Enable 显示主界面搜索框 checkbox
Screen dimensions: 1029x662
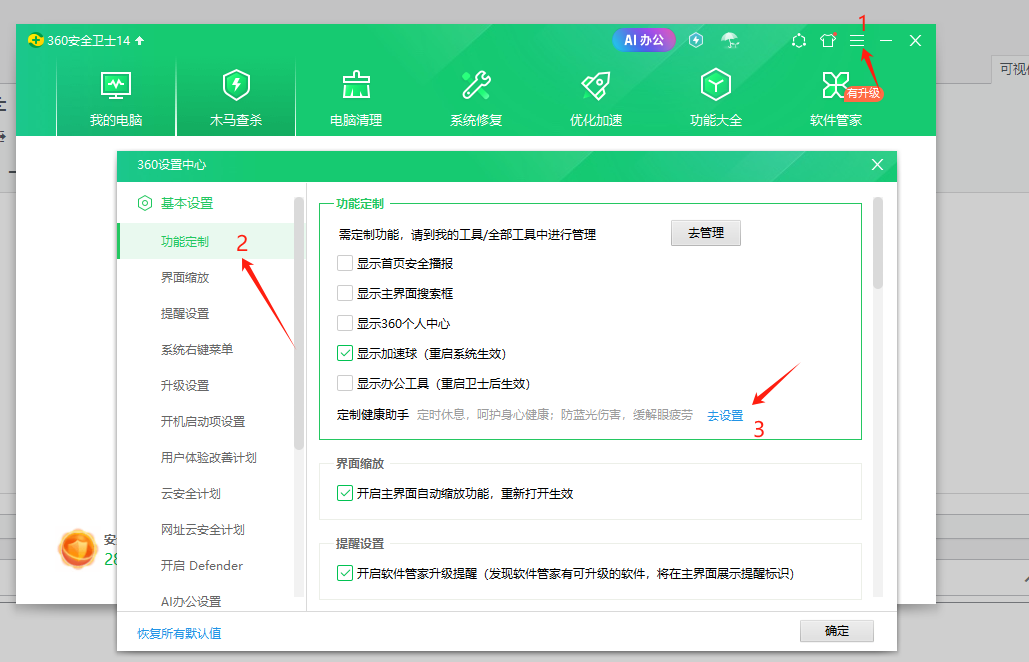pos(345,293)
